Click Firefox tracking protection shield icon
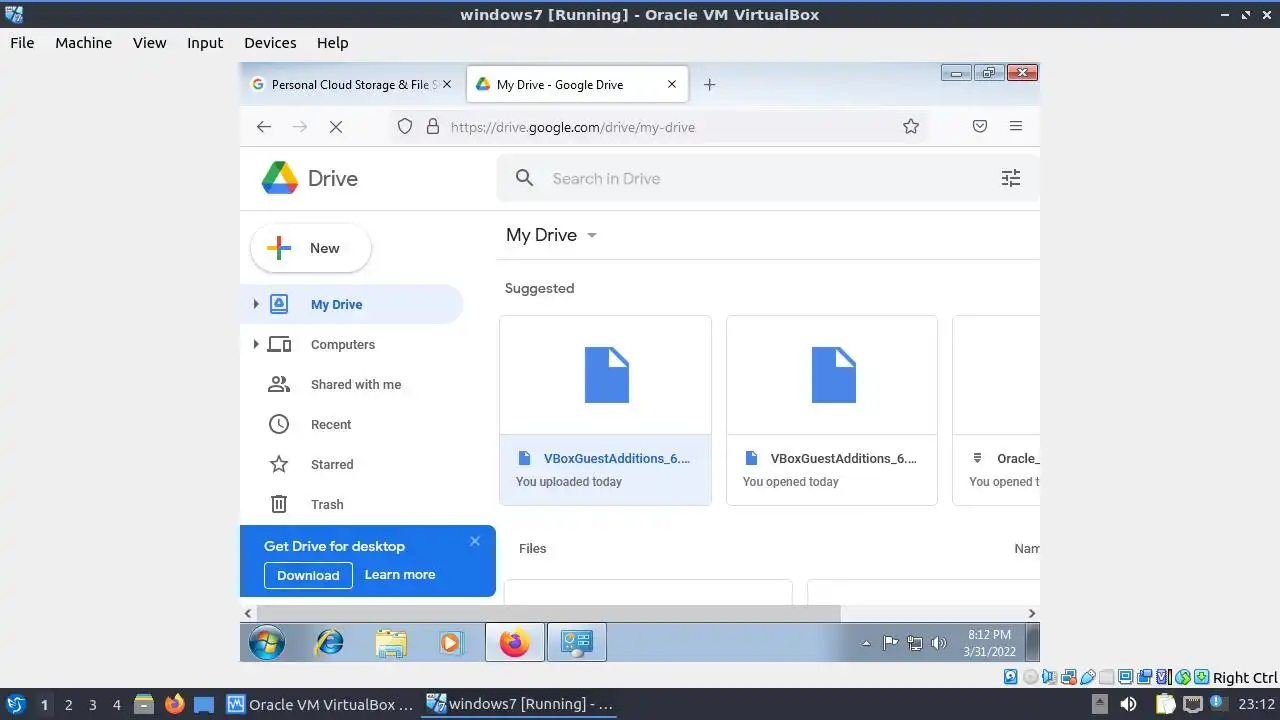The height and width of the screenshot is (720, 1280). 405,127
